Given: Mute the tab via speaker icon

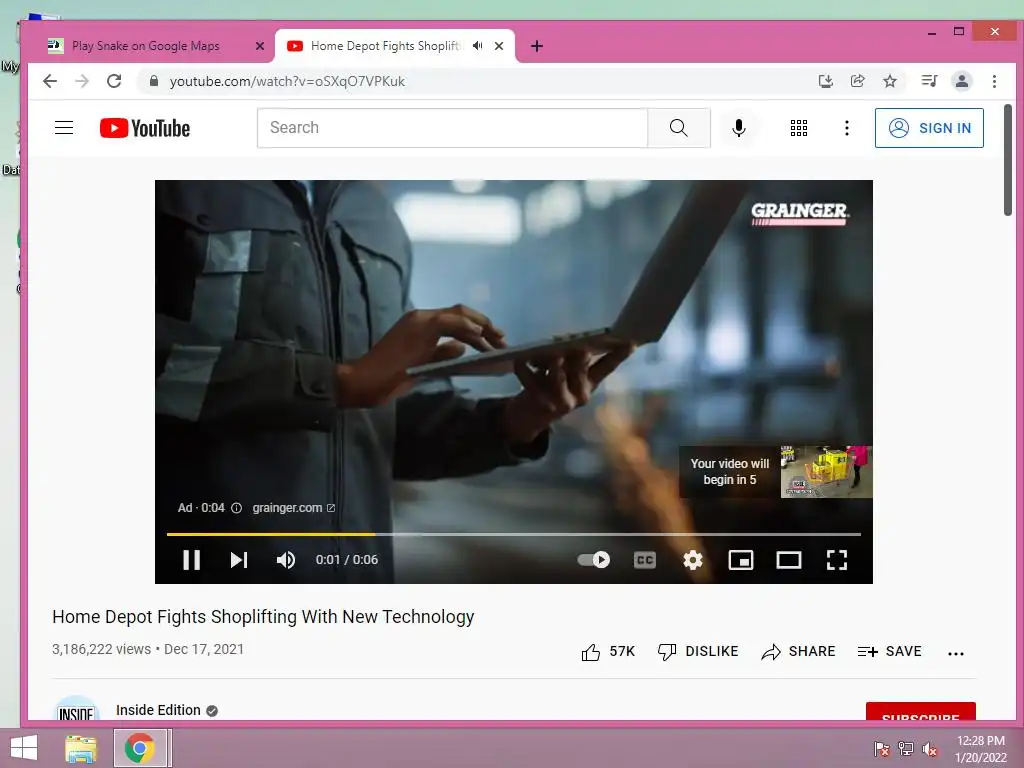Looking at the screenshot, I should coord(478,46).
